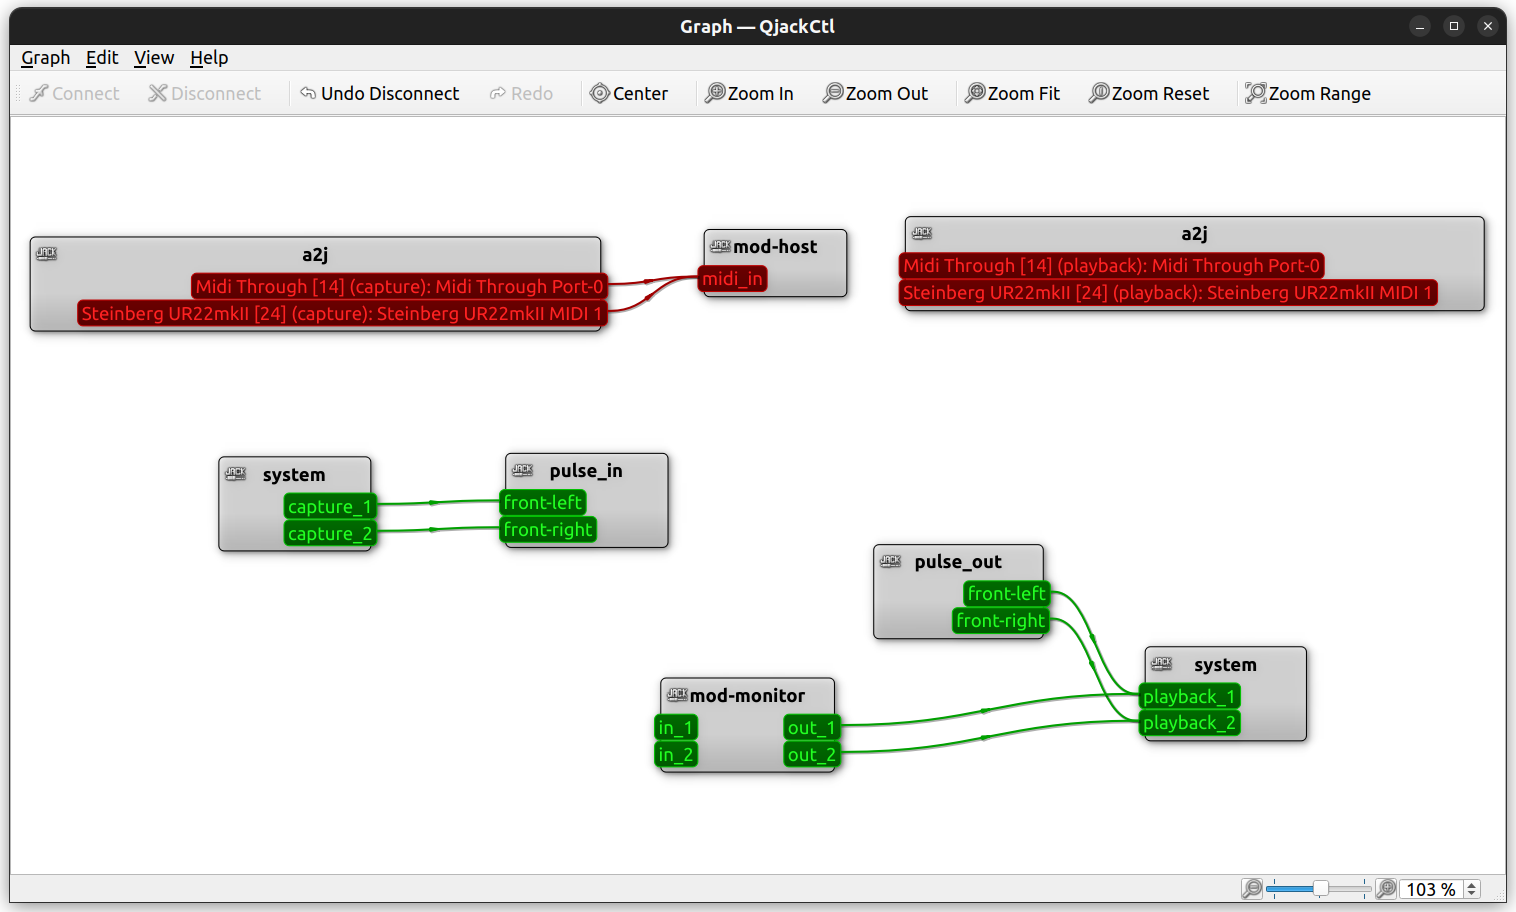1516x912 pixels.
Task: Undo the last disconnect action
Action: coord(380,93)
